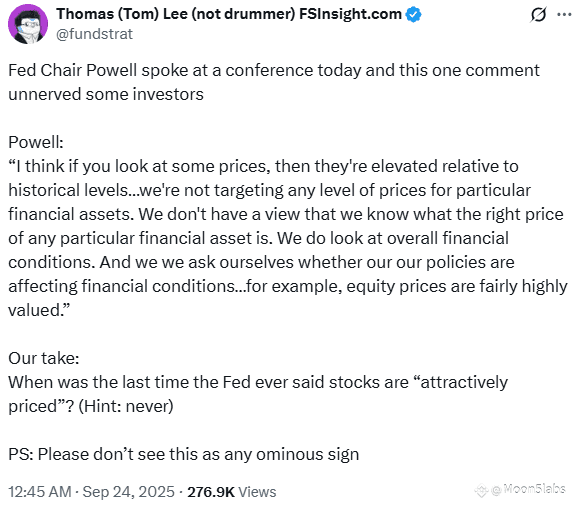The width and height of the screenshot is (573, 507).
Task: View the 276.9K Views count
Action: [232, 492]
